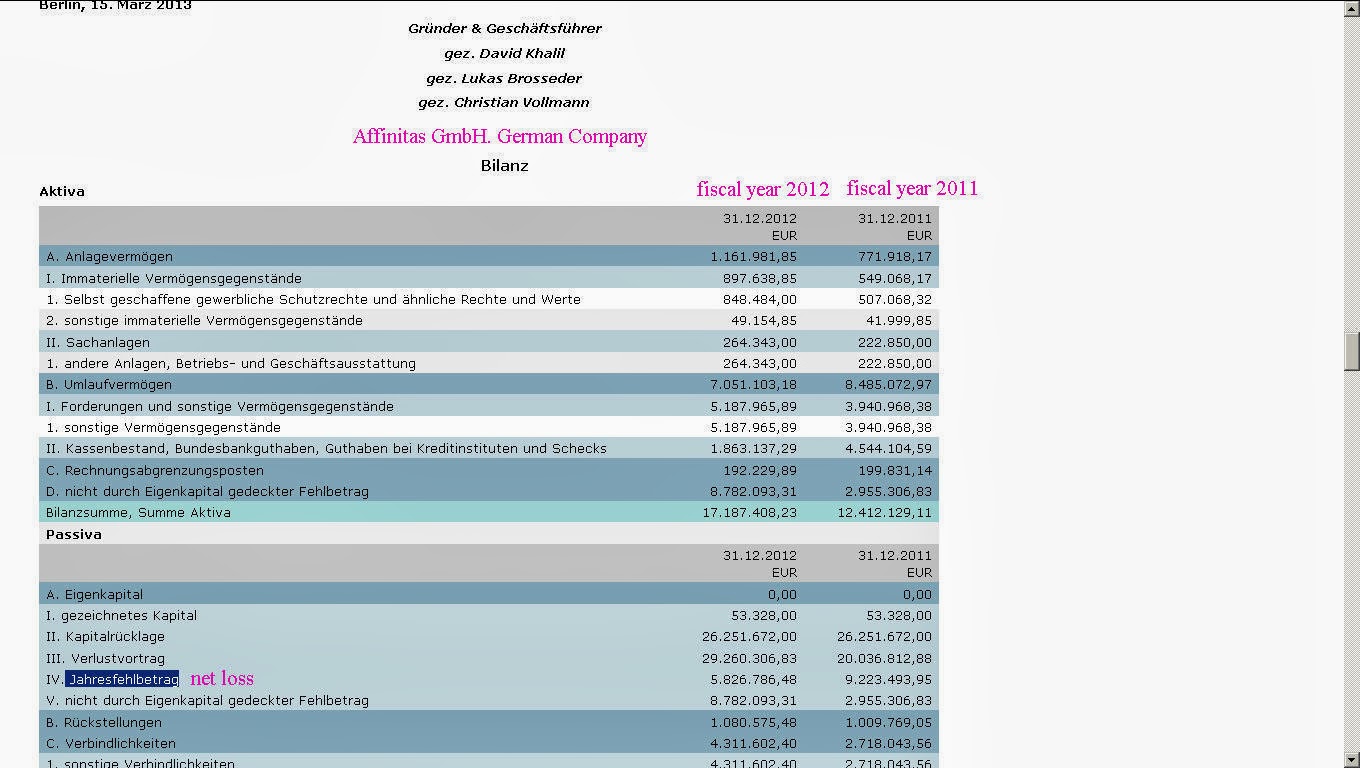This screenshot has width=1360, height=768.
Task: Click 'II. Kassenbestand, Bundesbankguthaben' row label
Action: point(326,448)
